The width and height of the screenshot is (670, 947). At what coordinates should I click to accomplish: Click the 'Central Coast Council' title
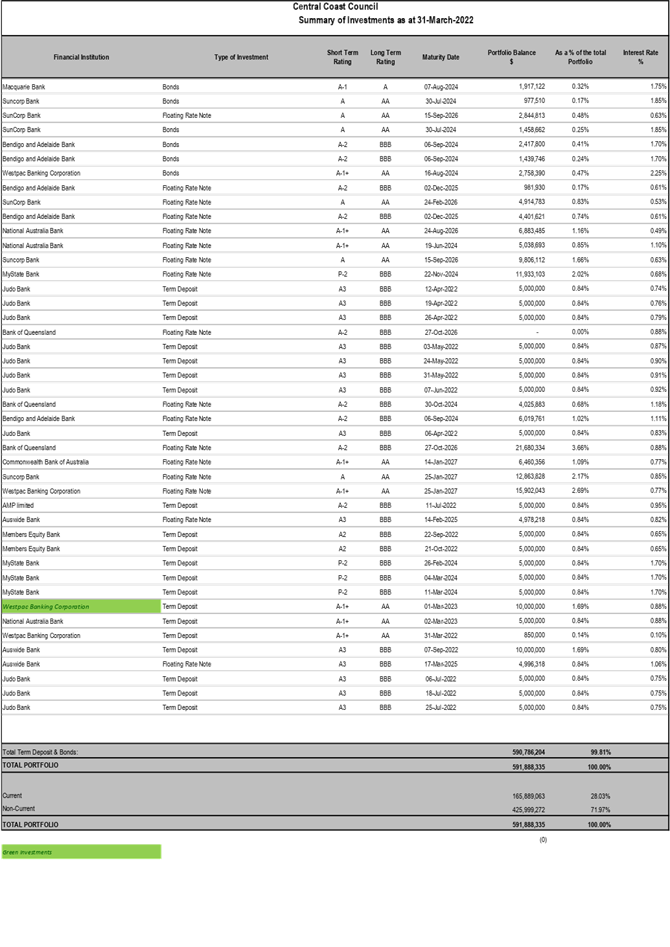335,7
